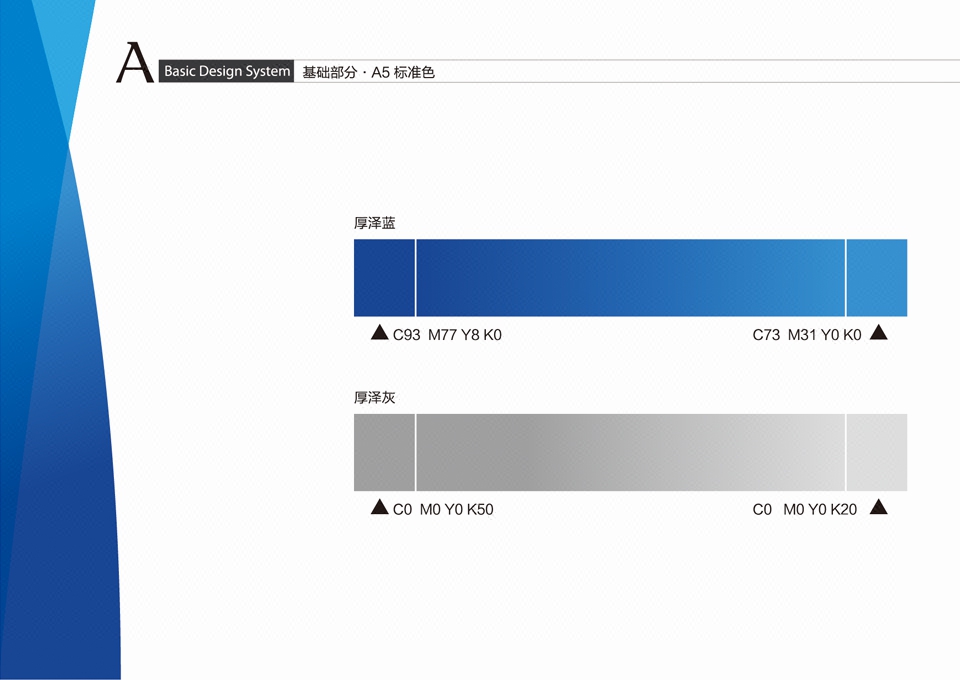
Task: Click the large letter A logo
Action: point(135,63)
